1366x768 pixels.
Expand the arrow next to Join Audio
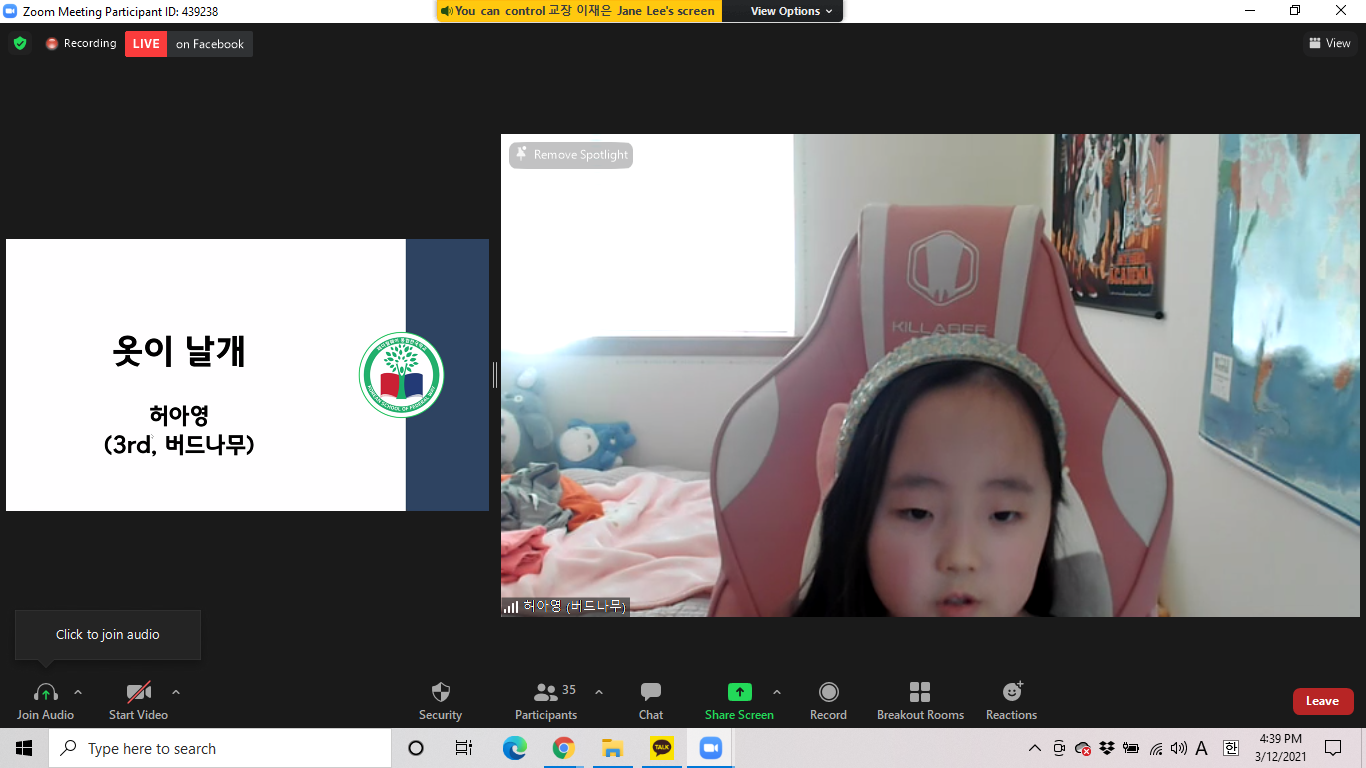(78, 692)
